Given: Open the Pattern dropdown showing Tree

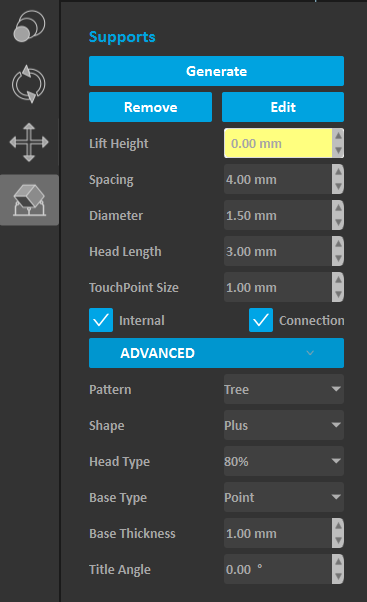Looking at the screenshot, I should point(284,389).
